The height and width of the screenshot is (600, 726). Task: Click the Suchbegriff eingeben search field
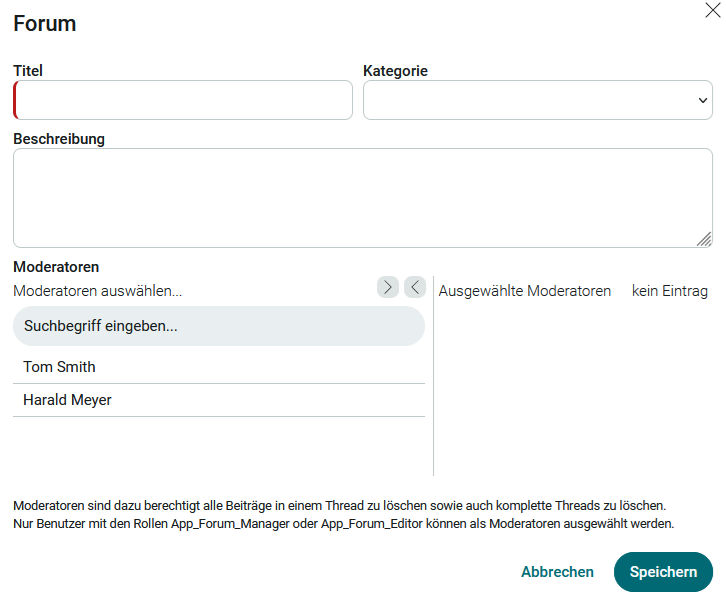(218, 326)
